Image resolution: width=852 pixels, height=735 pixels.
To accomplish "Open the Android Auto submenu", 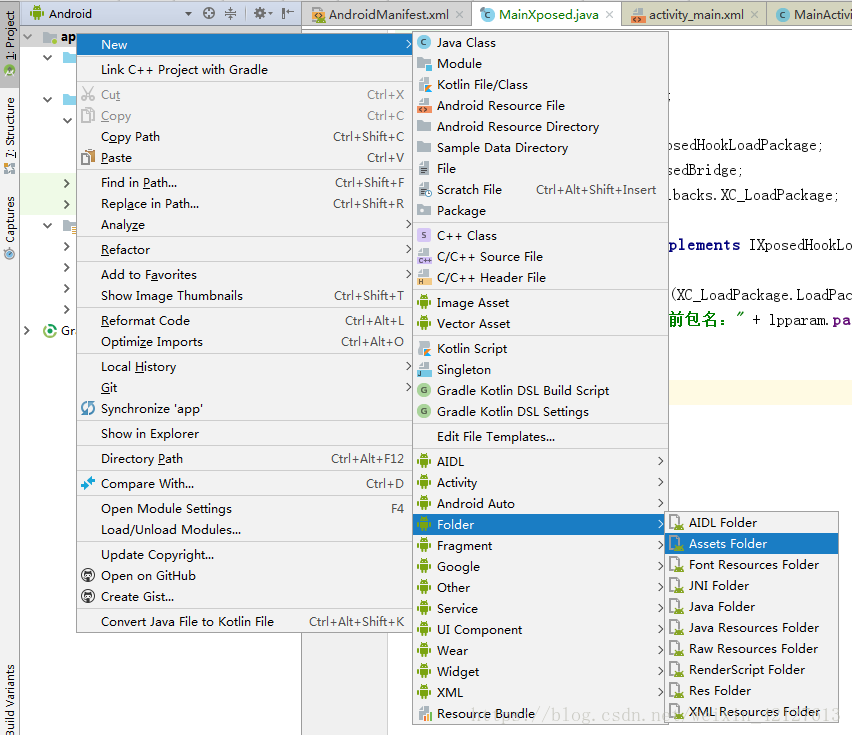I will tap(540, 504).
